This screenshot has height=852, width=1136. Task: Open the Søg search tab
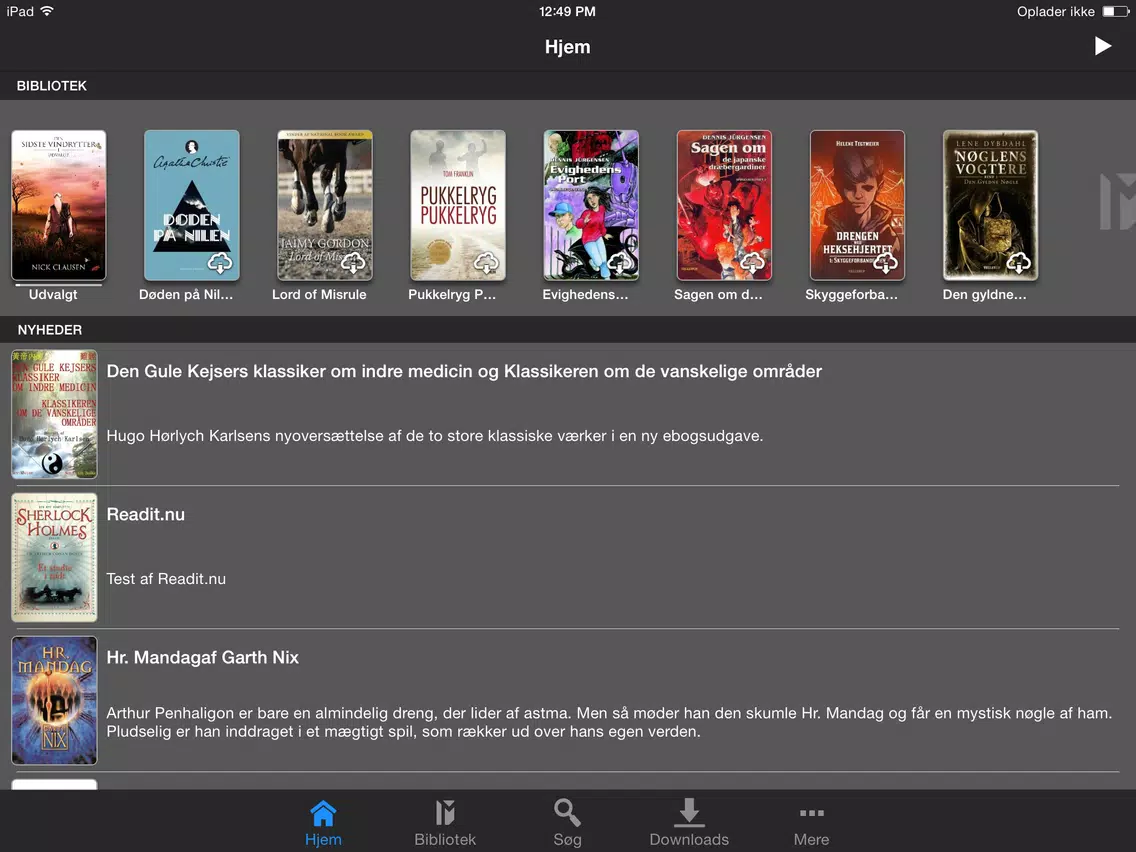coord(567,823)
